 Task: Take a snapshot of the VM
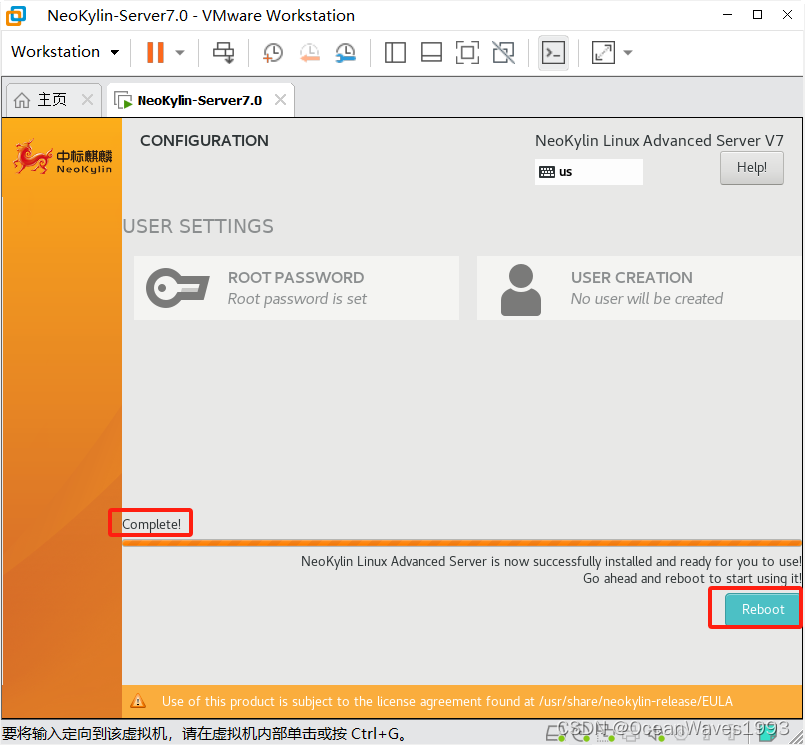point(272,52)
